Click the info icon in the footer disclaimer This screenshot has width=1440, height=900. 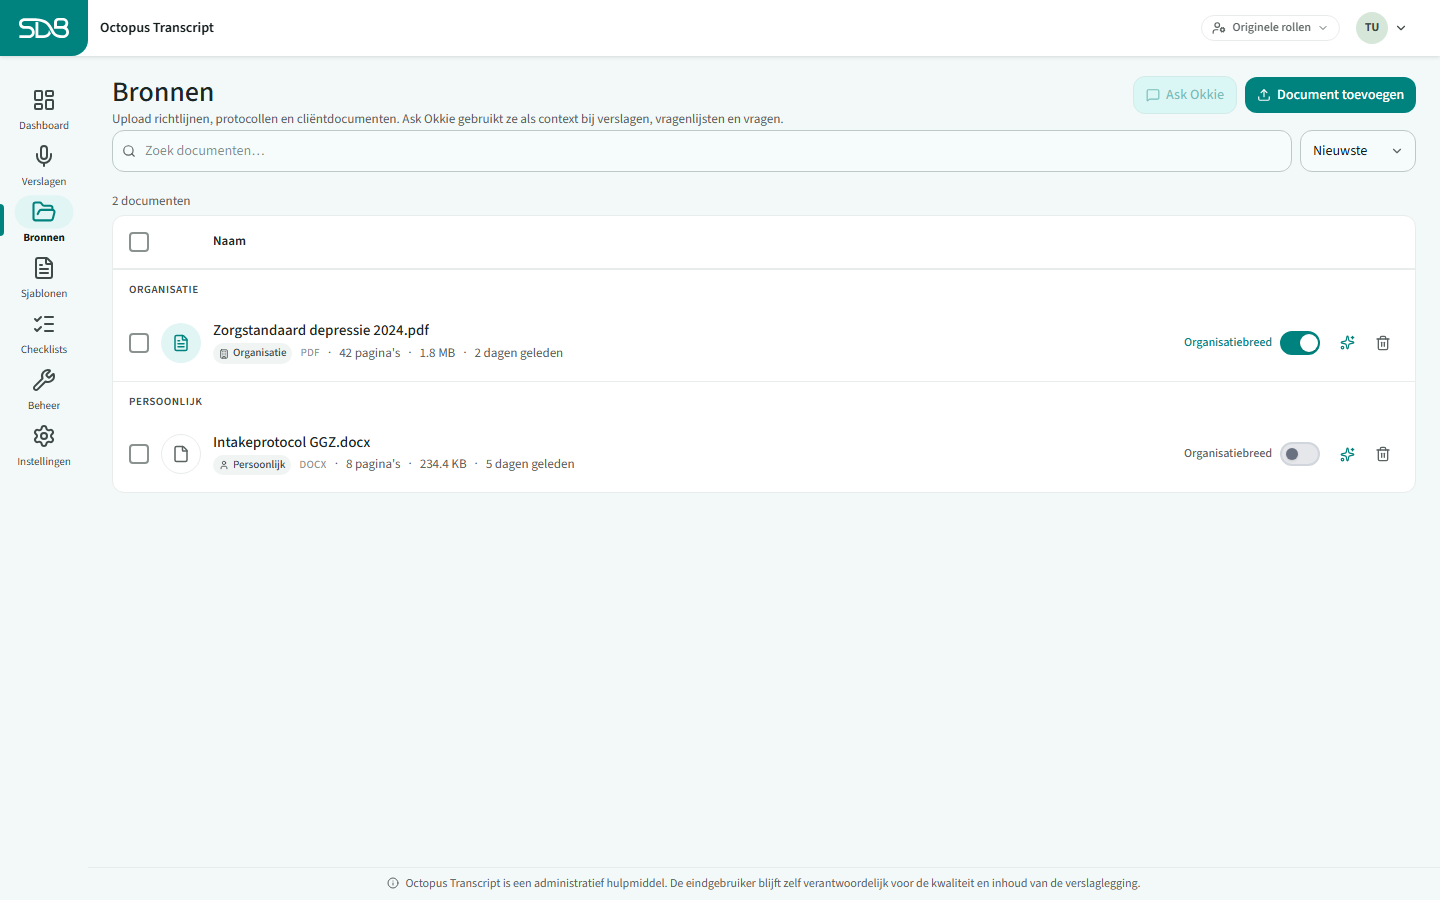coord(393,883)
